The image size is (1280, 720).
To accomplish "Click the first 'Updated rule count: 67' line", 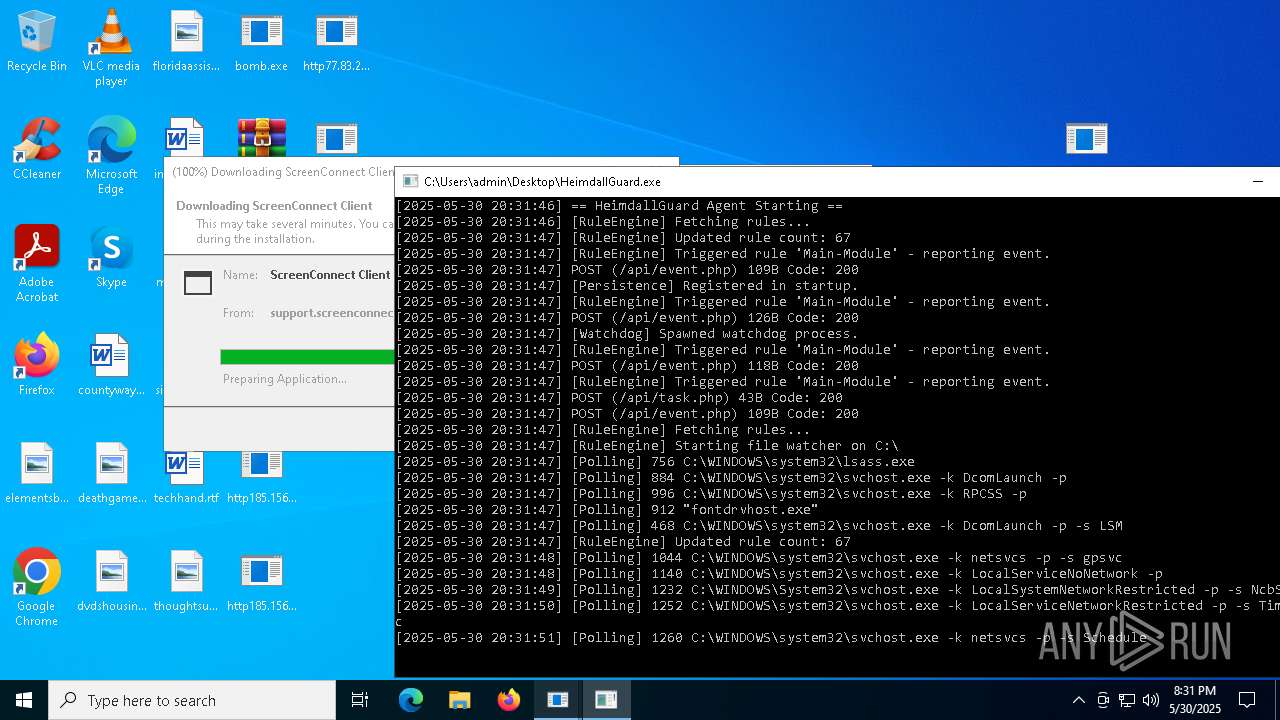I will 624,238.
